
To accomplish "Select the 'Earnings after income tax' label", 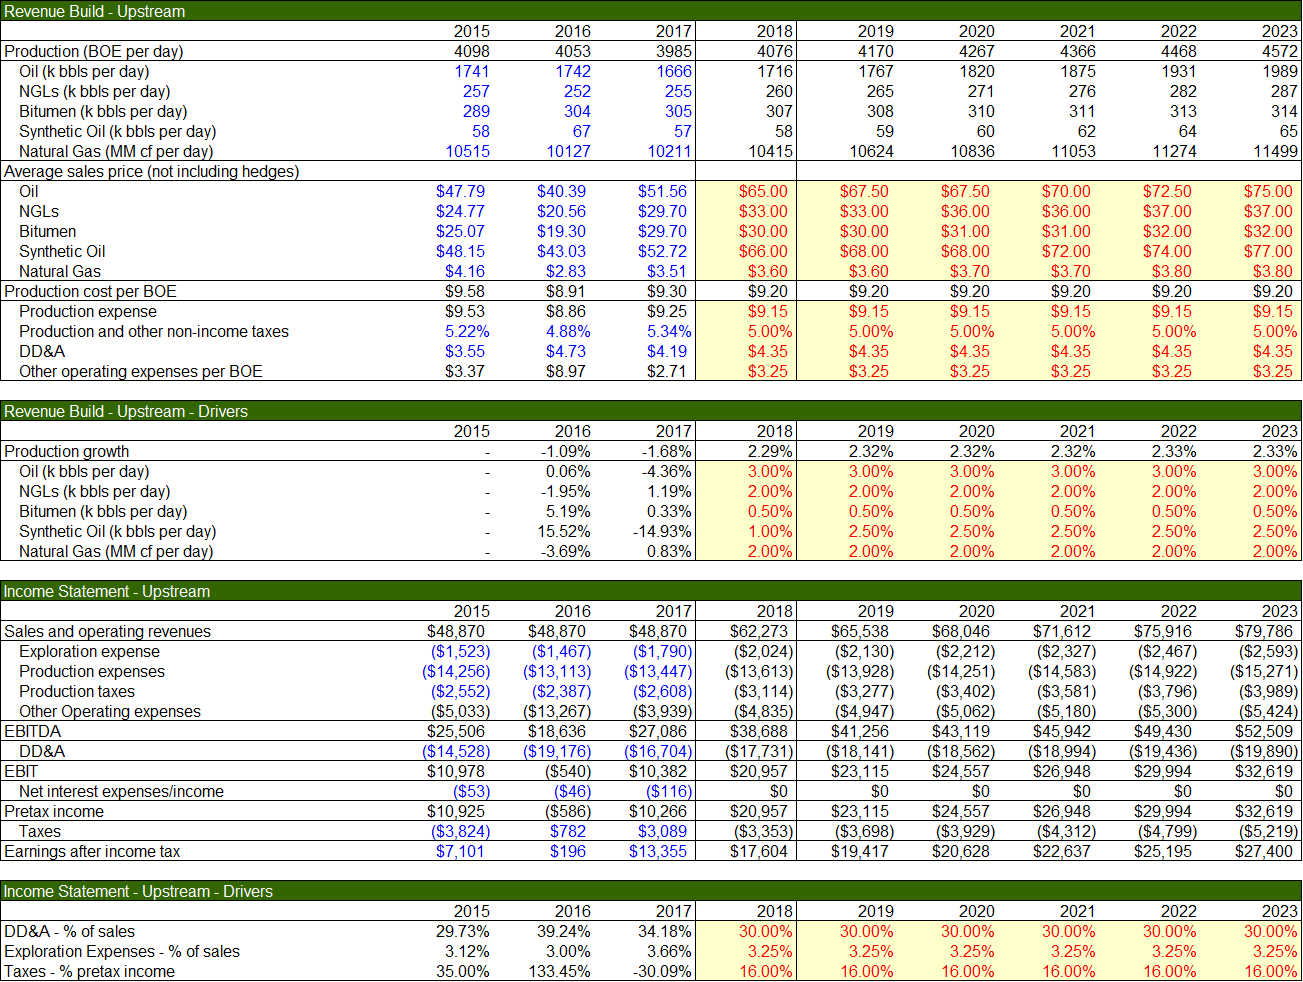I will [x=92, y=851].
